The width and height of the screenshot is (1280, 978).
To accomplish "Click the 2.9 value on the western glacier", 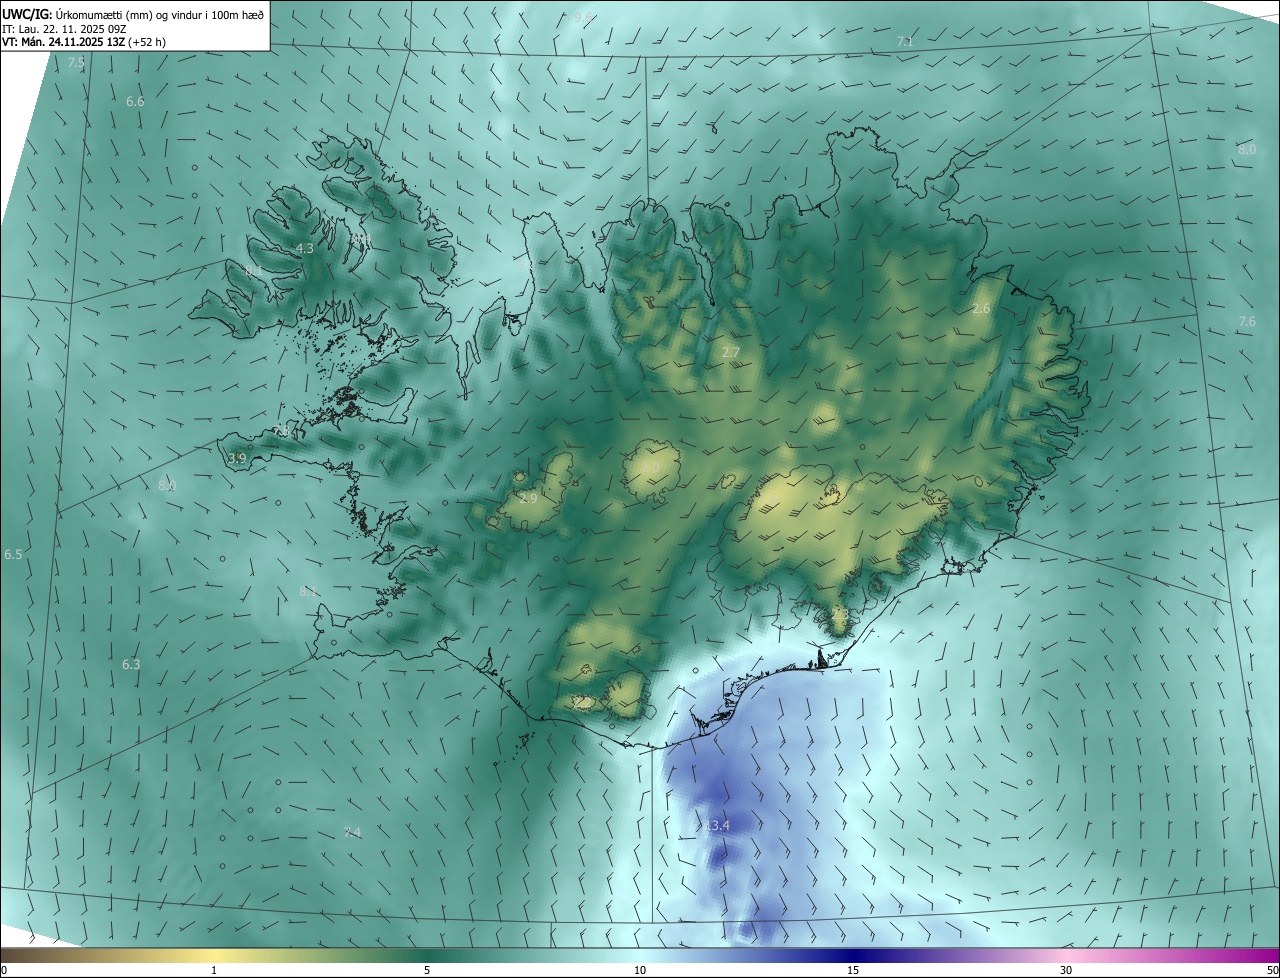I will click(529, 498).
